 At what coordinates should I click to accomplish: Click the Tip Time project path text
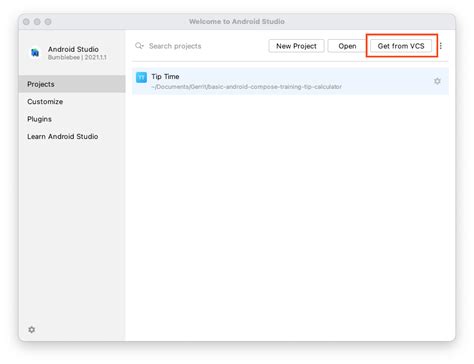[247, 87]
